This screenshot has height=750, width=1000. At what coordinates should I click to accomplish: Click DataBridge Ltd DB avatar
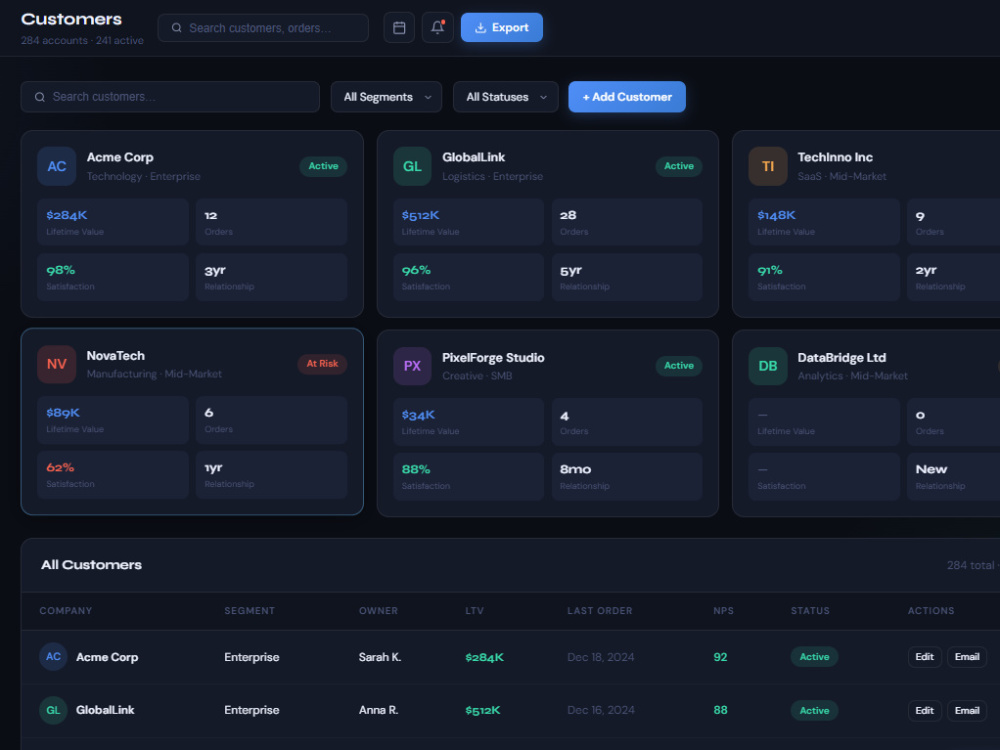coord(768,366)
